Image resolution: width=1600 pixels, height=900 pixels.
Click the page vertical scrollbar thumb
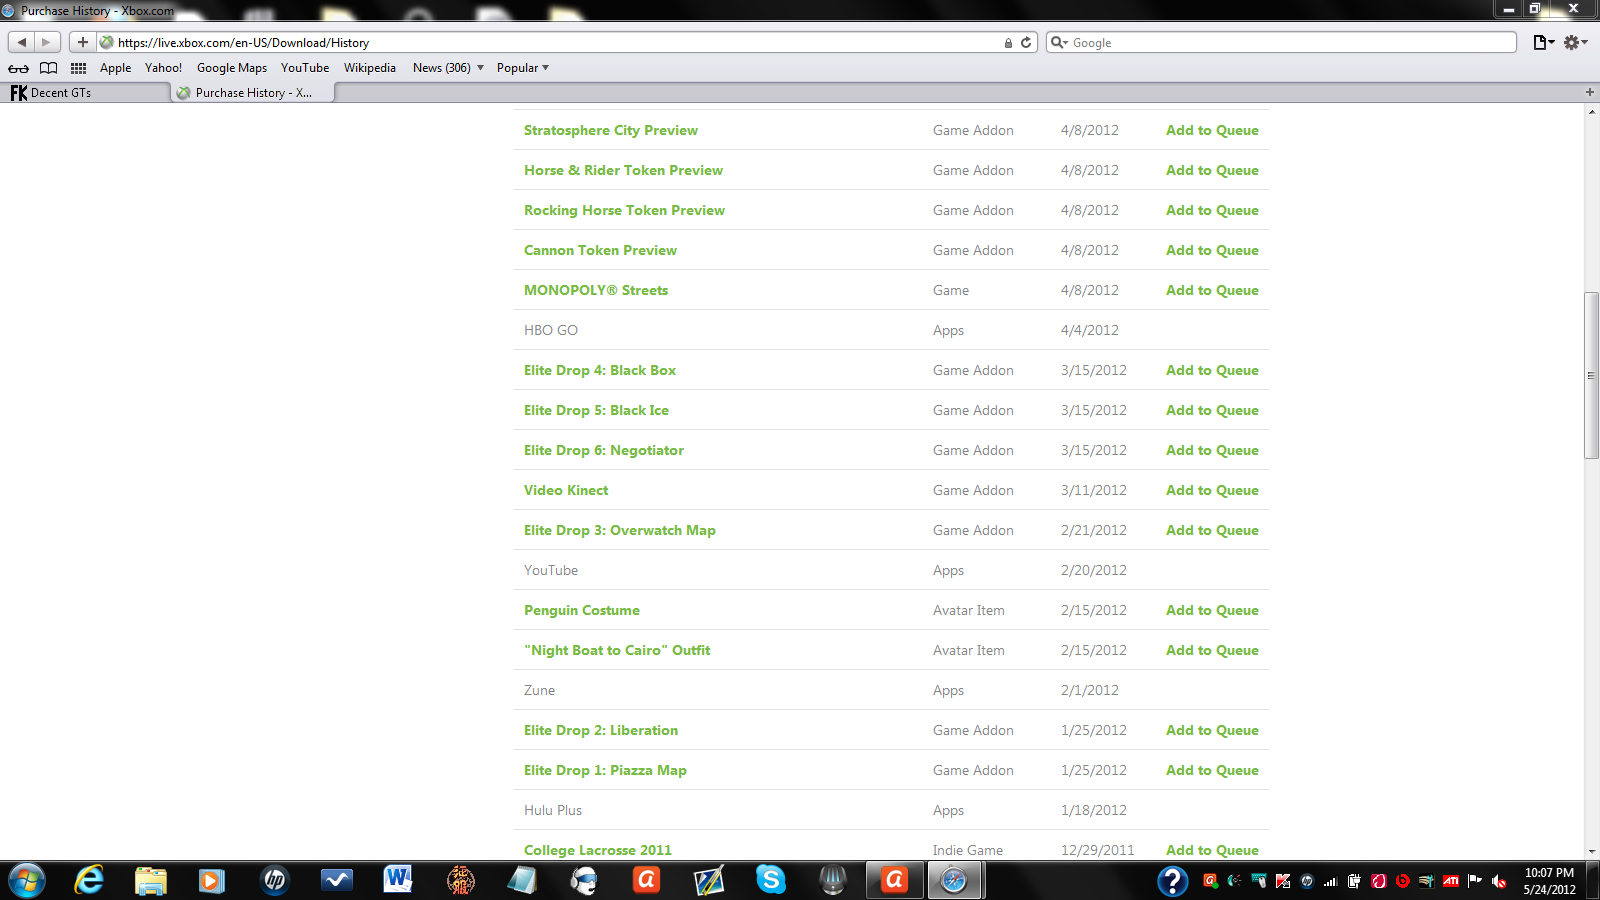coord(1591,375)
